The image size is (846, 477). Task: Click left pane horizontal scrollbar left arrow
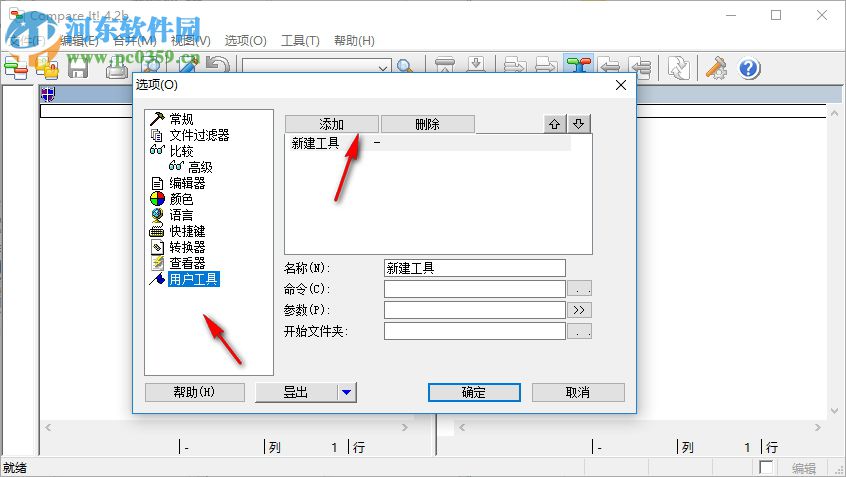(x=48, y=427)
